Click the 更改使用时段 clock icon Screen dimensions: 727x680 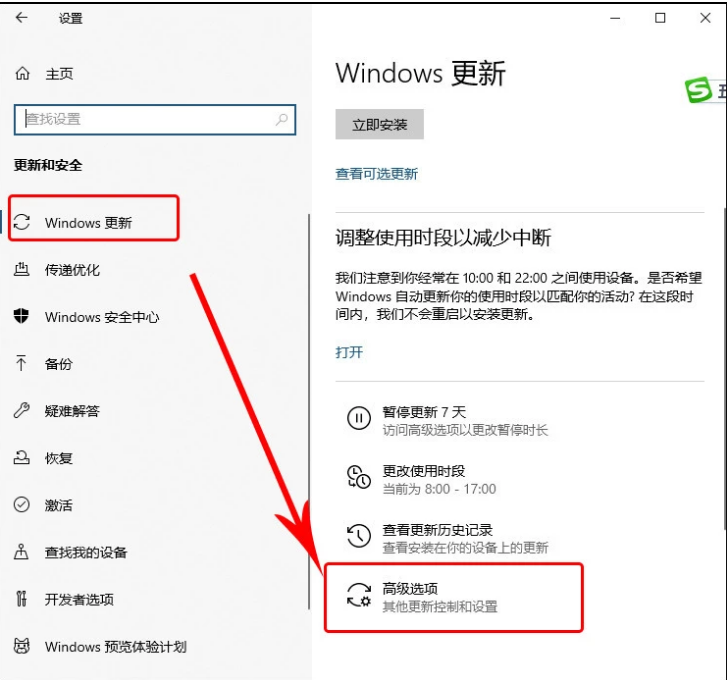[x=358, y=477]
